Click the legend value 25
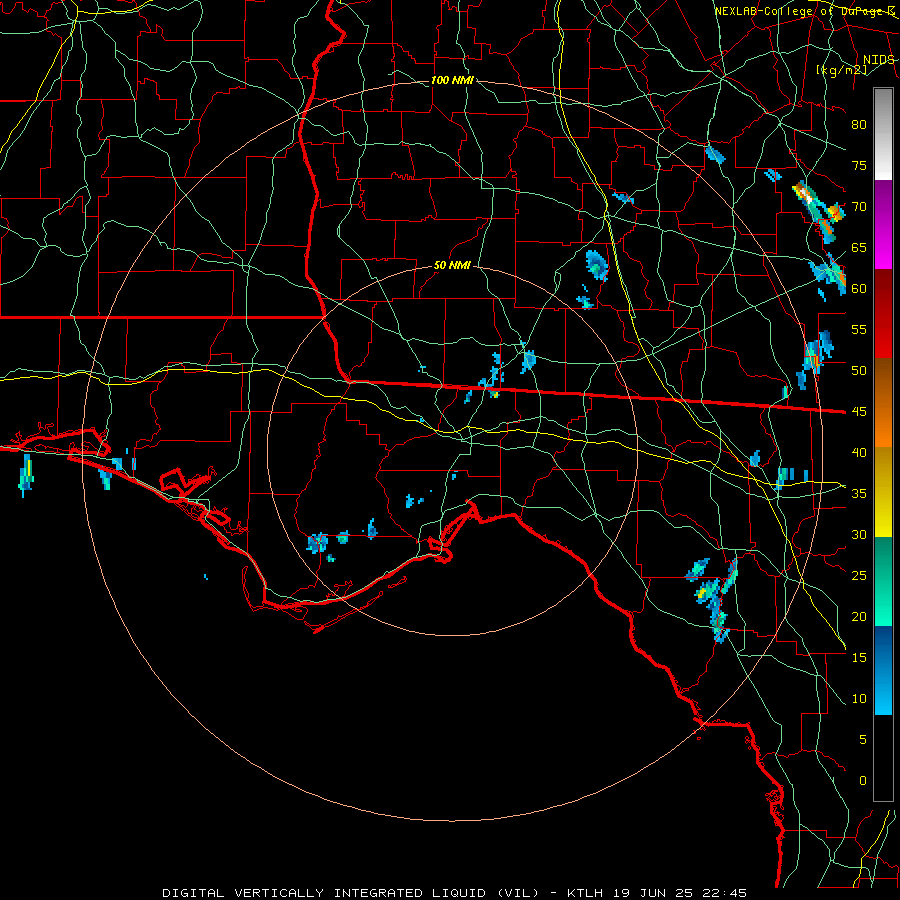The image size is (900, 900). tap(859, 576)
